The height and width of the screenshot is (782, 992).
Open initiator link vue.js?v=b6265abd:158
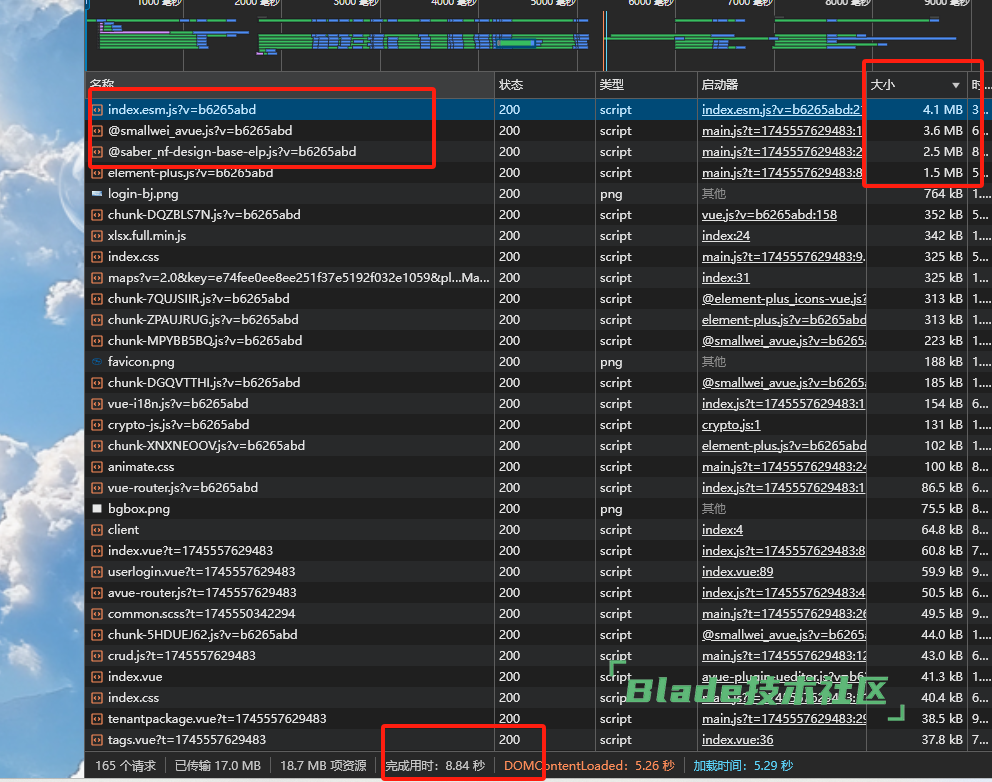(769, 215)
